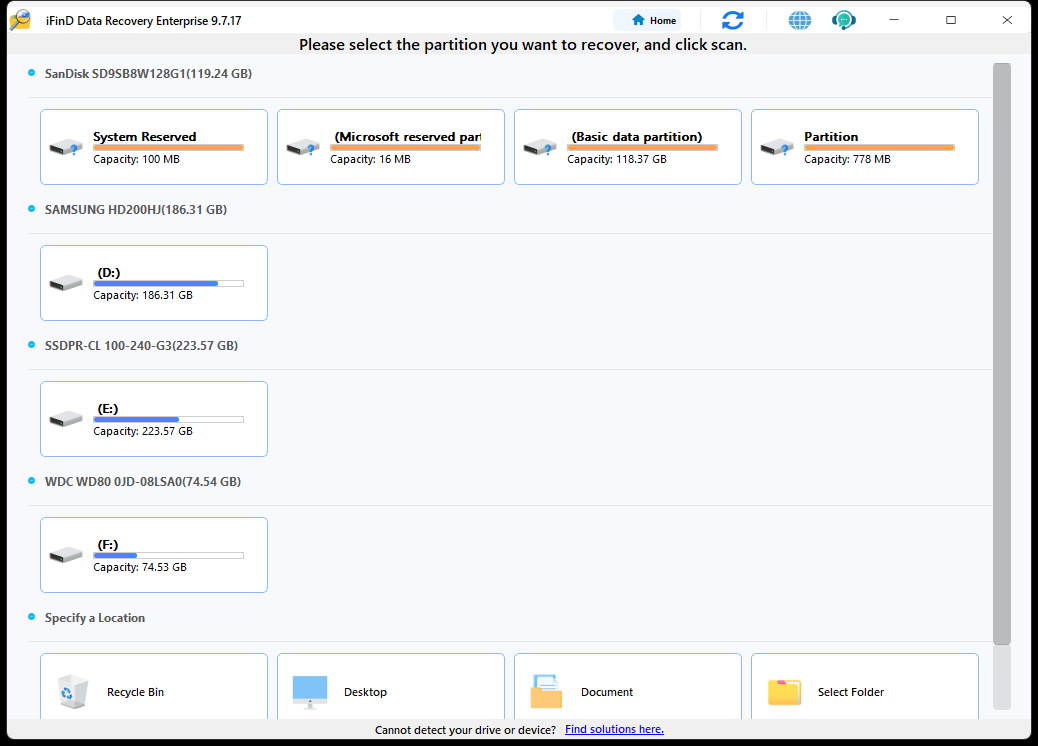Click the Basic data partition drive icon
This screenshot has height=746, width=1038.
pos(540,147)
